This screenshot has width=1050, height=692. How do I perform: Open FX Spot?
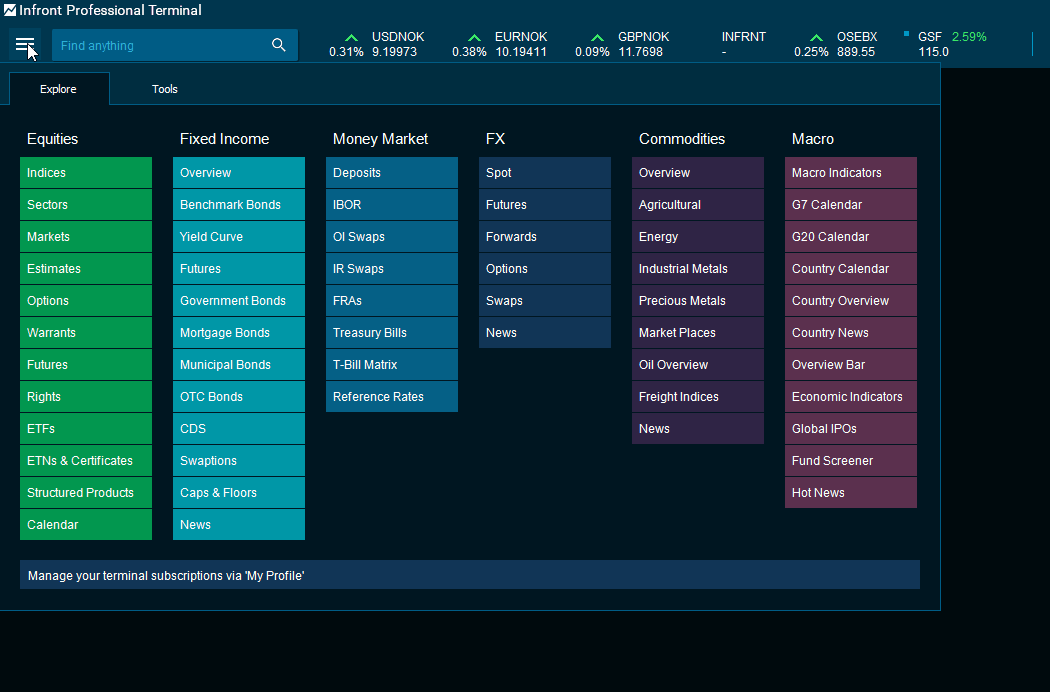click(544, 173)
